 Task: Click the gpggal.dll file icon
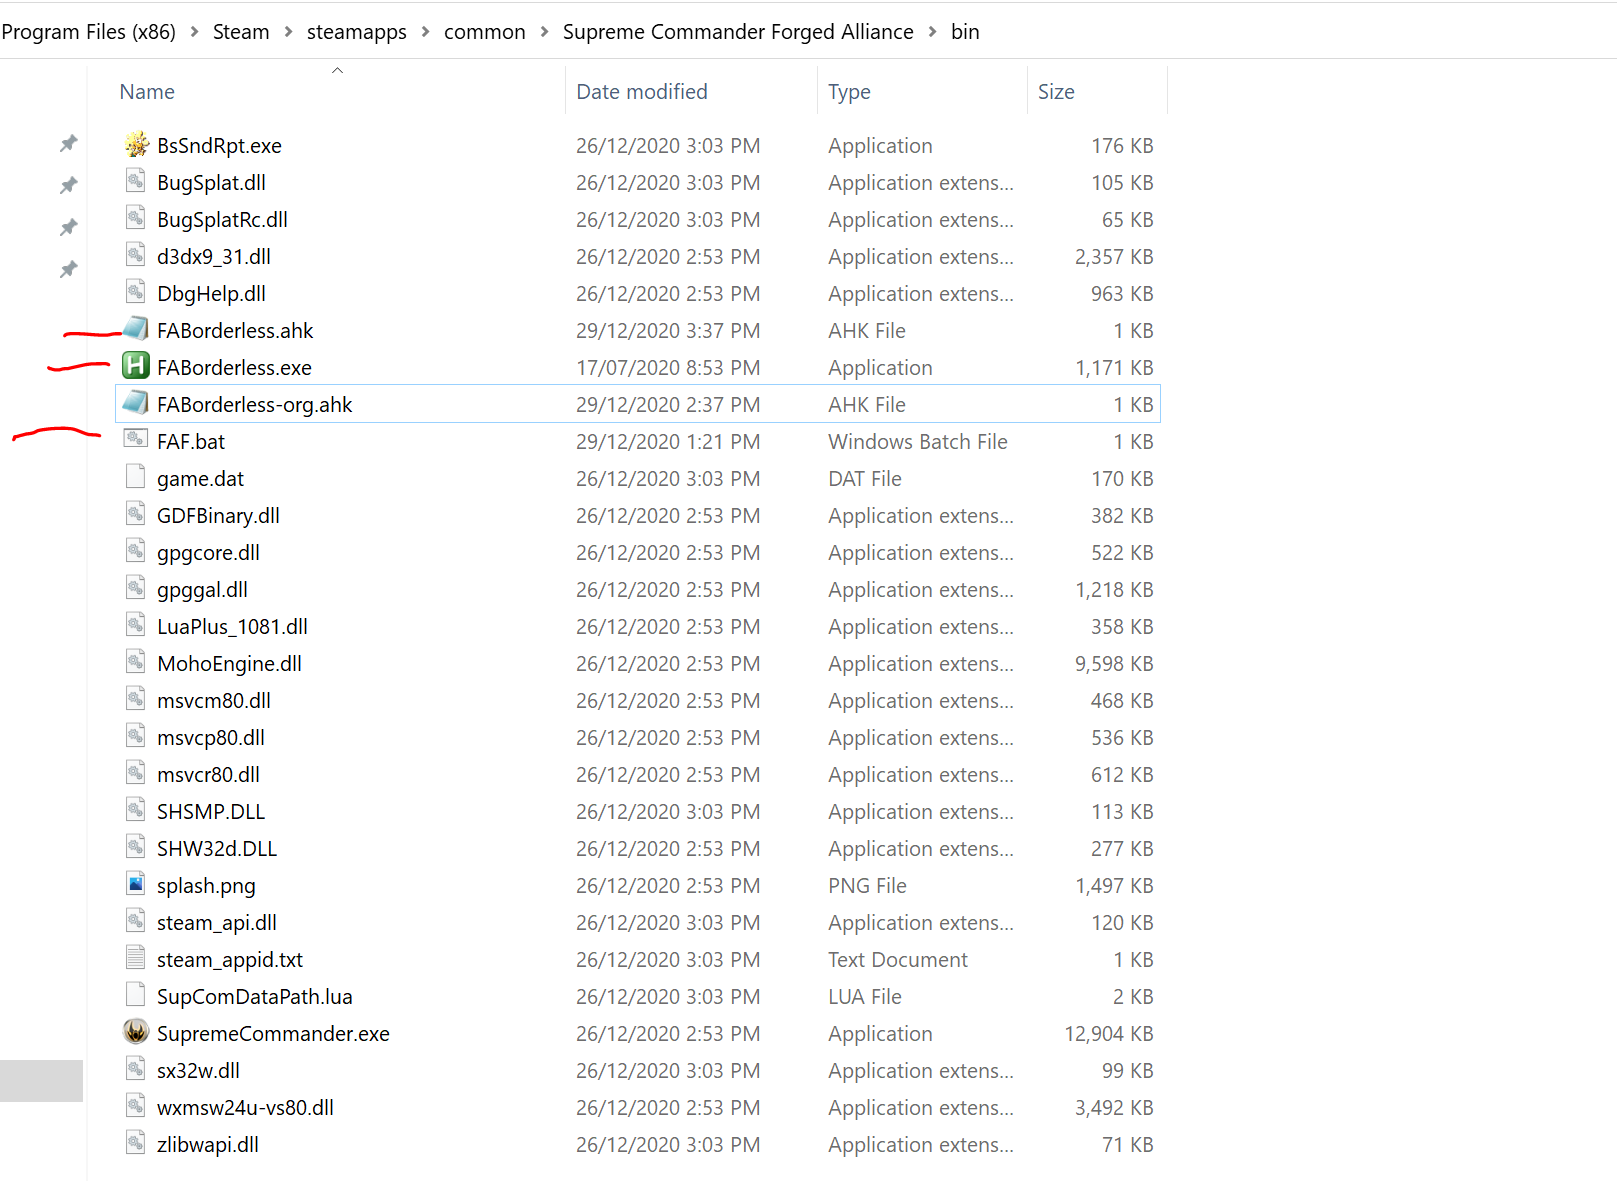click(x=136, y=588)
